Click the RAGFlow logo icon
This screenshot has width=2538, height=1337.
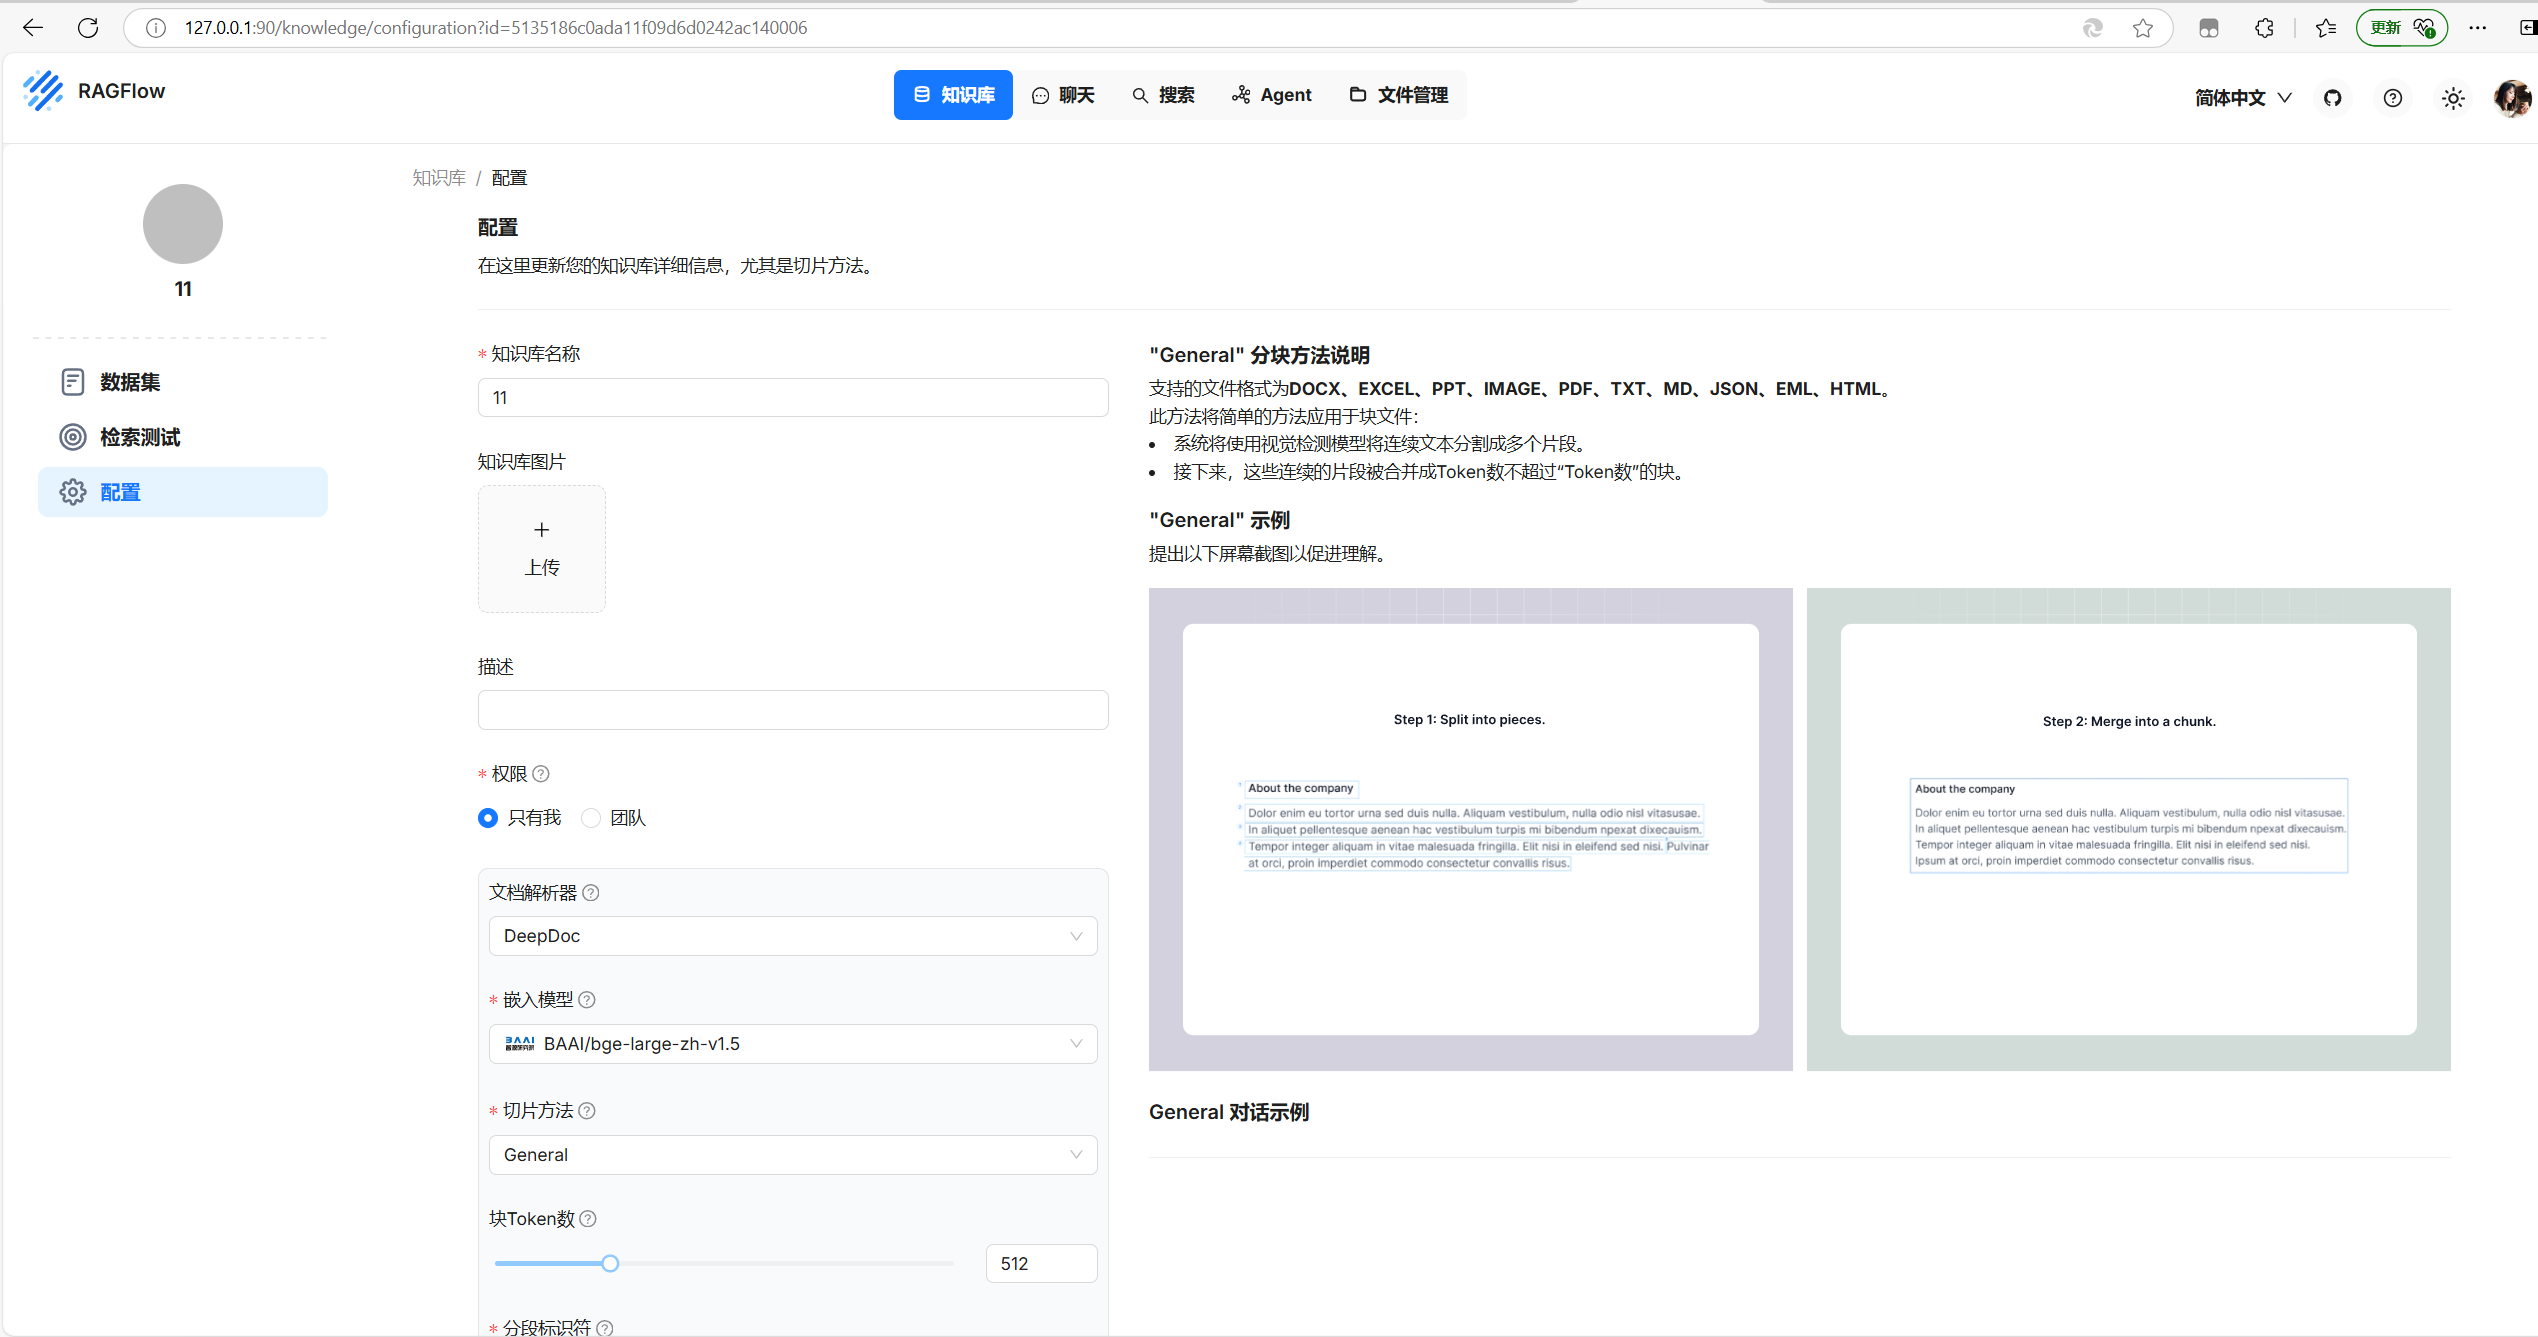pyautogui.click(x=43, y=91)
